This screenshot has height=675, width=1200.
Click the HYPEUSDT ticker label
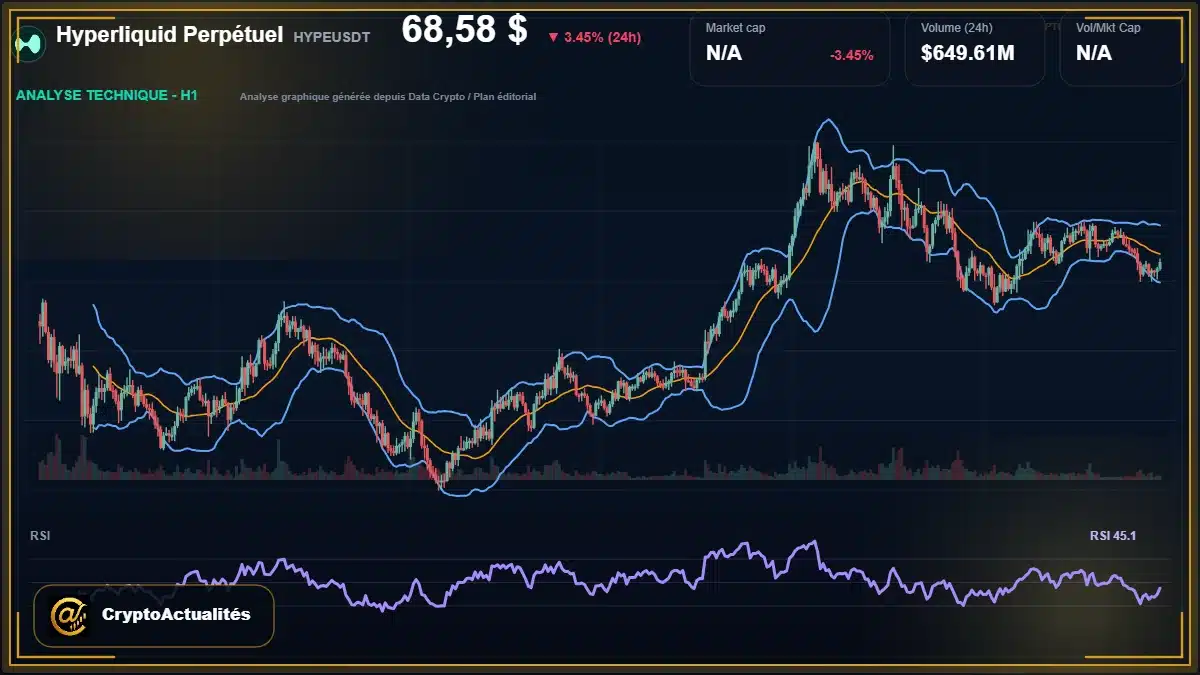coord(332,37)
